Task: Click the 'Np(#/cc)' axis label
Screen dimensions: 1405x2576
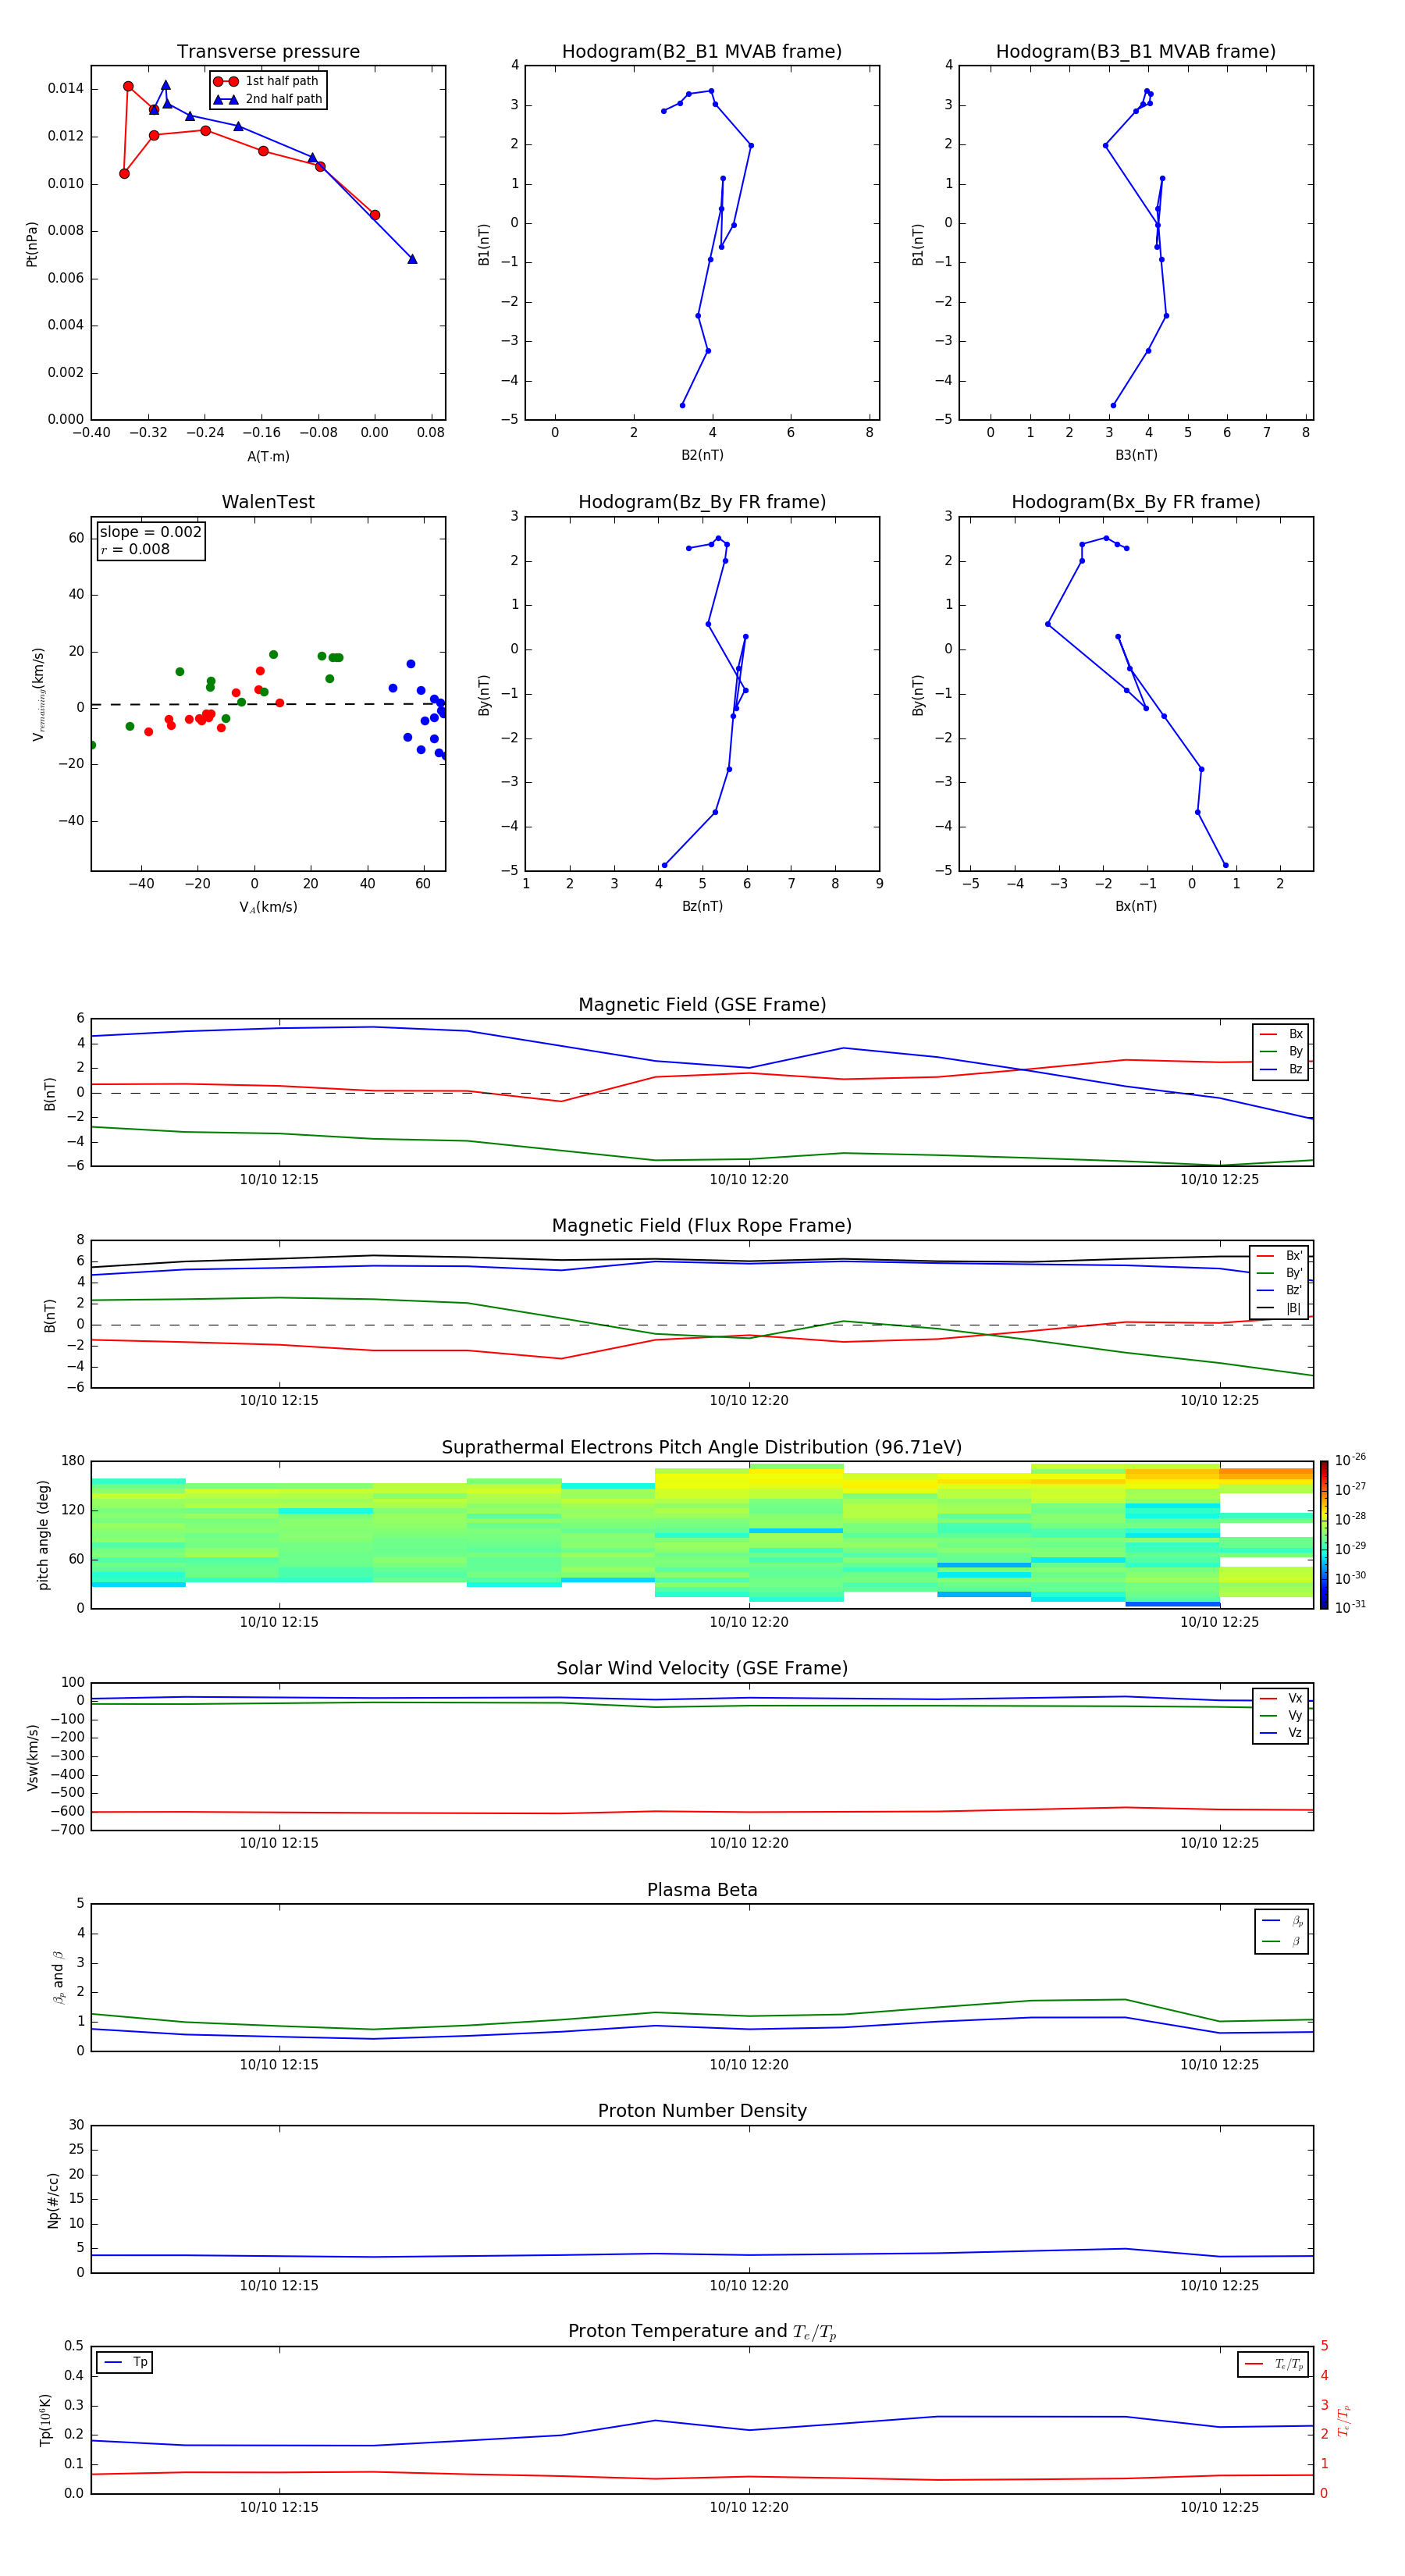Action: click(53, 2200)
